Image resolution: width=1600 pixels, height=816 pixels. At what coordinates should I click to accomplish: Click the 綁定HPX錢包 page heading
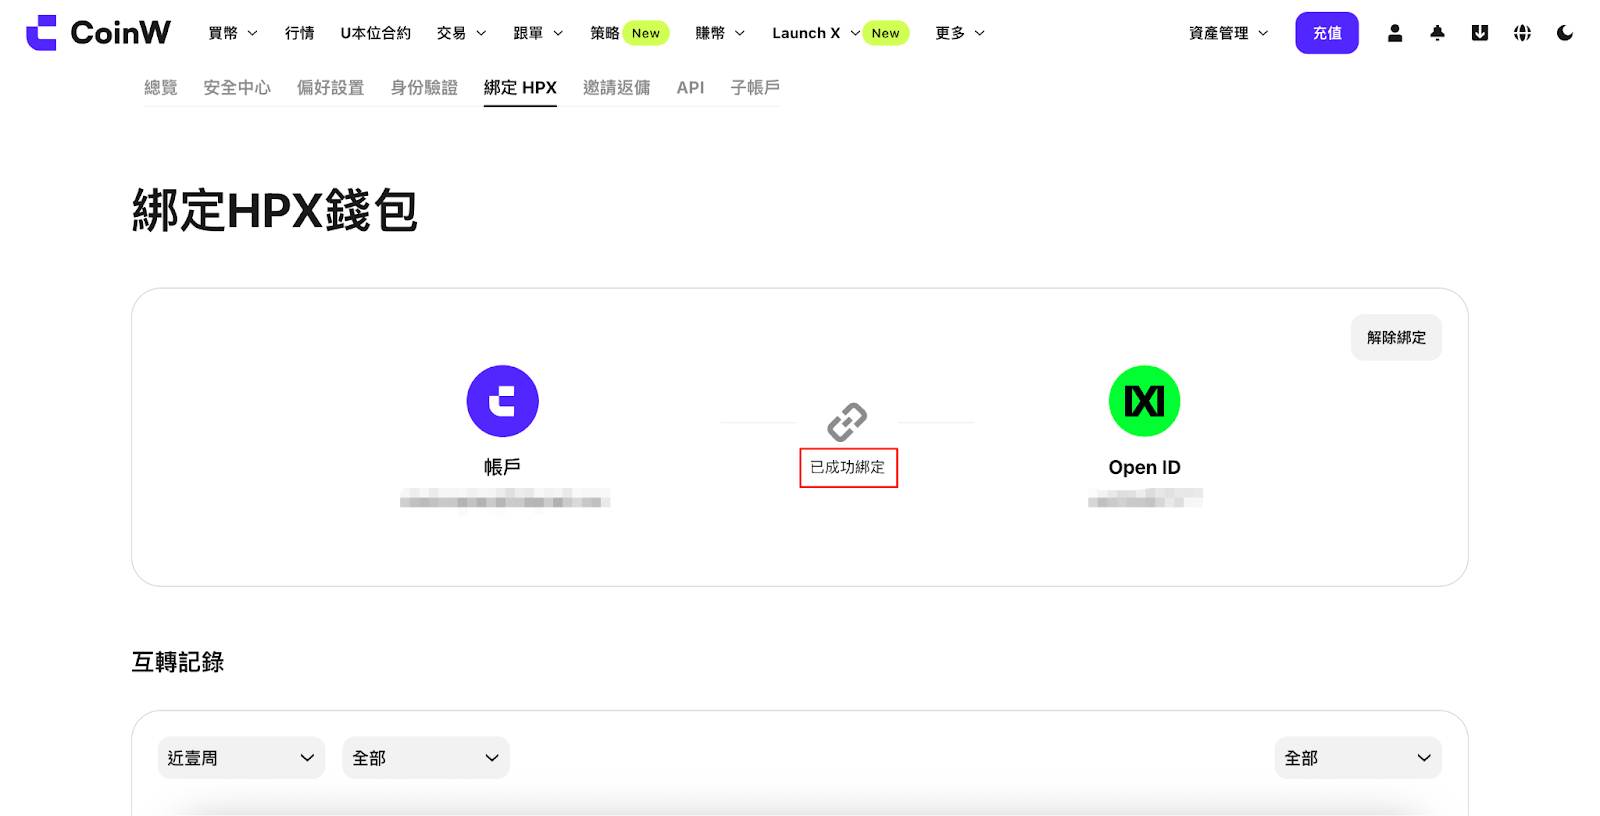(x=275, y=211)
